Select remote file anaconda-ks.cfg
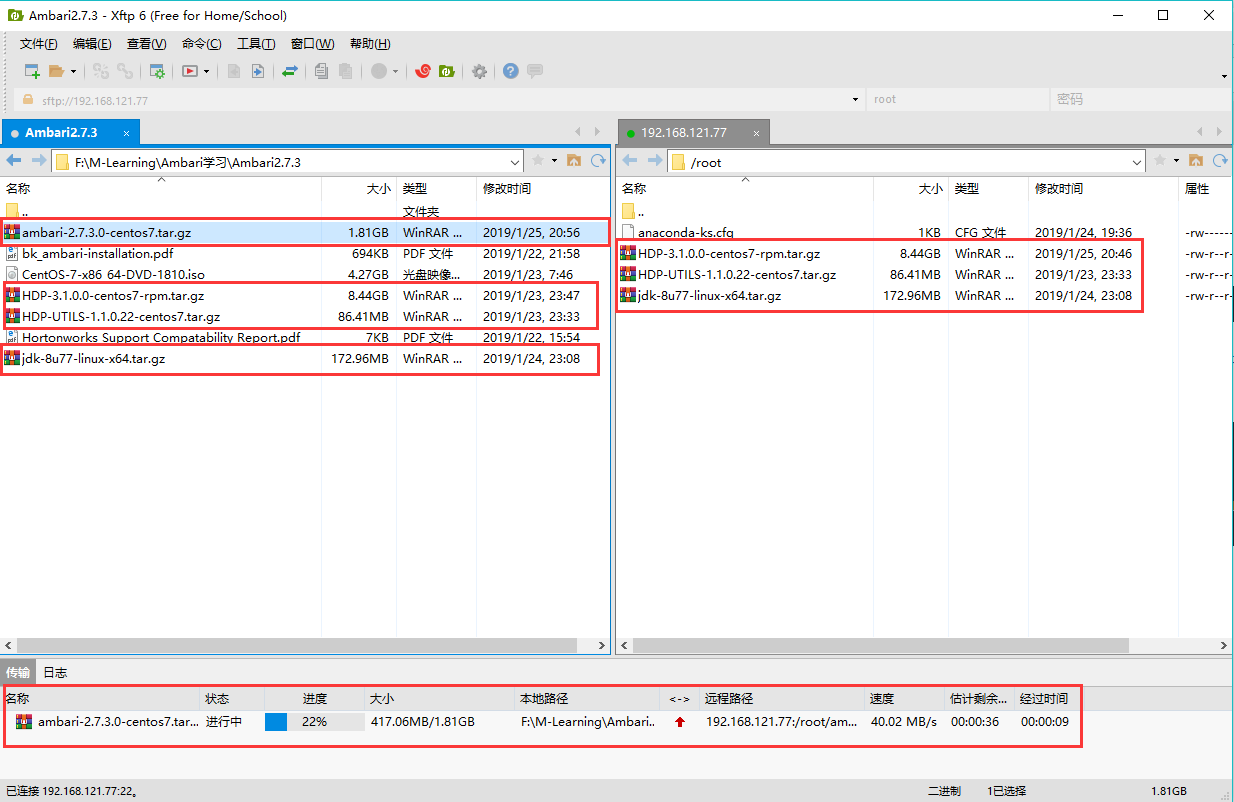1234x802 pixels. tap(925, 232)
